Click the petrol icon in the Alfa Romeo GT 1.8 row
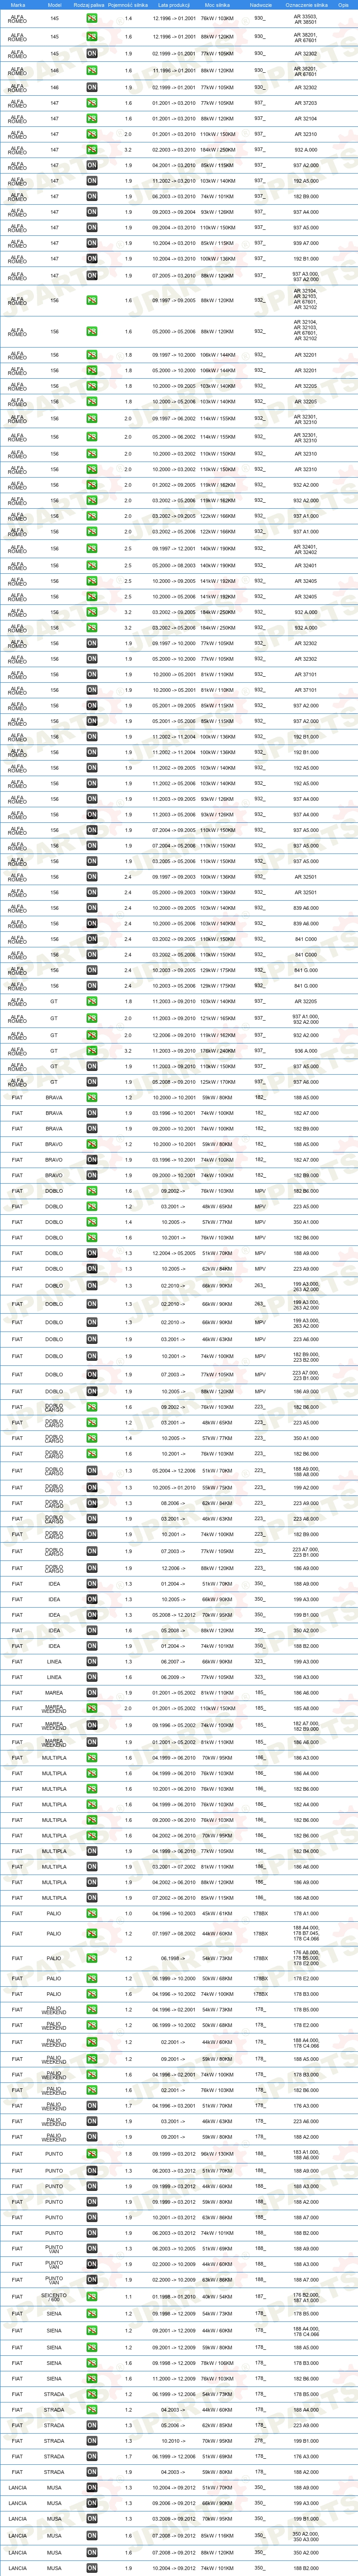 tap(91, 1001)
